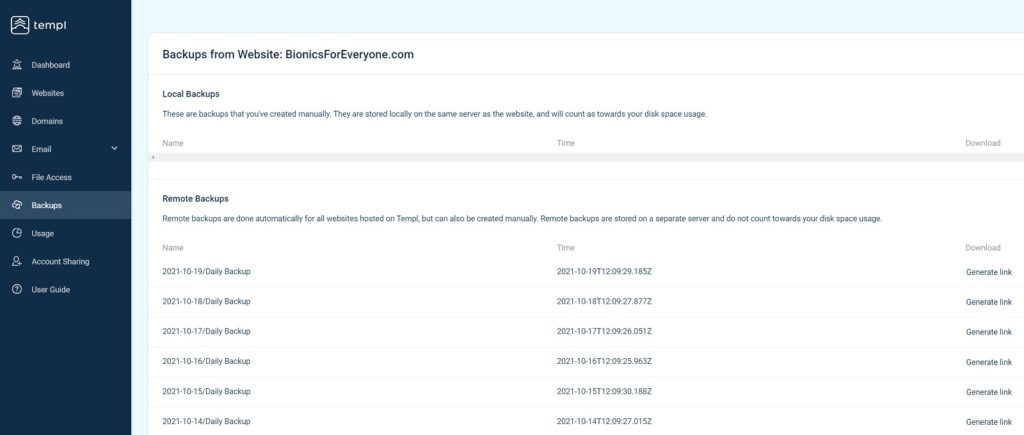Screen dimensions: 1024x435
Task: Generate link for 2021-10-17 backup
Action: point(989,332)
